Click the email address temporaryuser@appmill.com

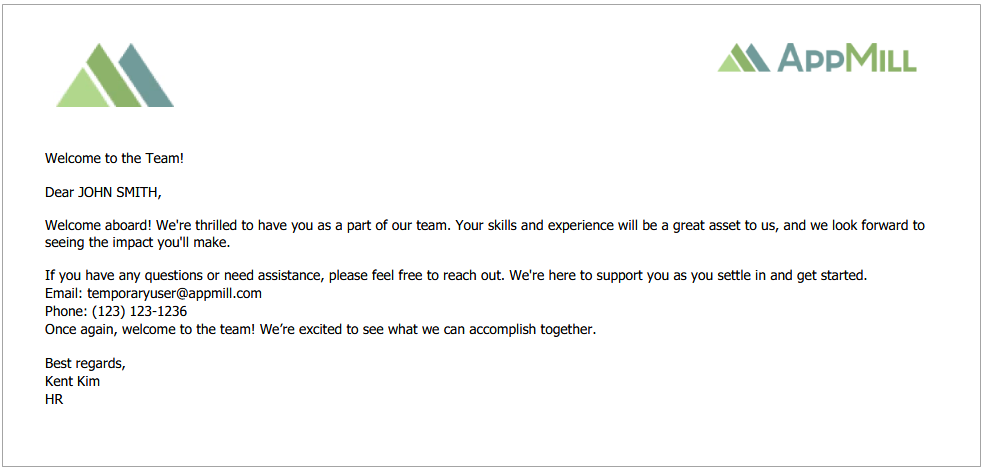coord(174,293)
